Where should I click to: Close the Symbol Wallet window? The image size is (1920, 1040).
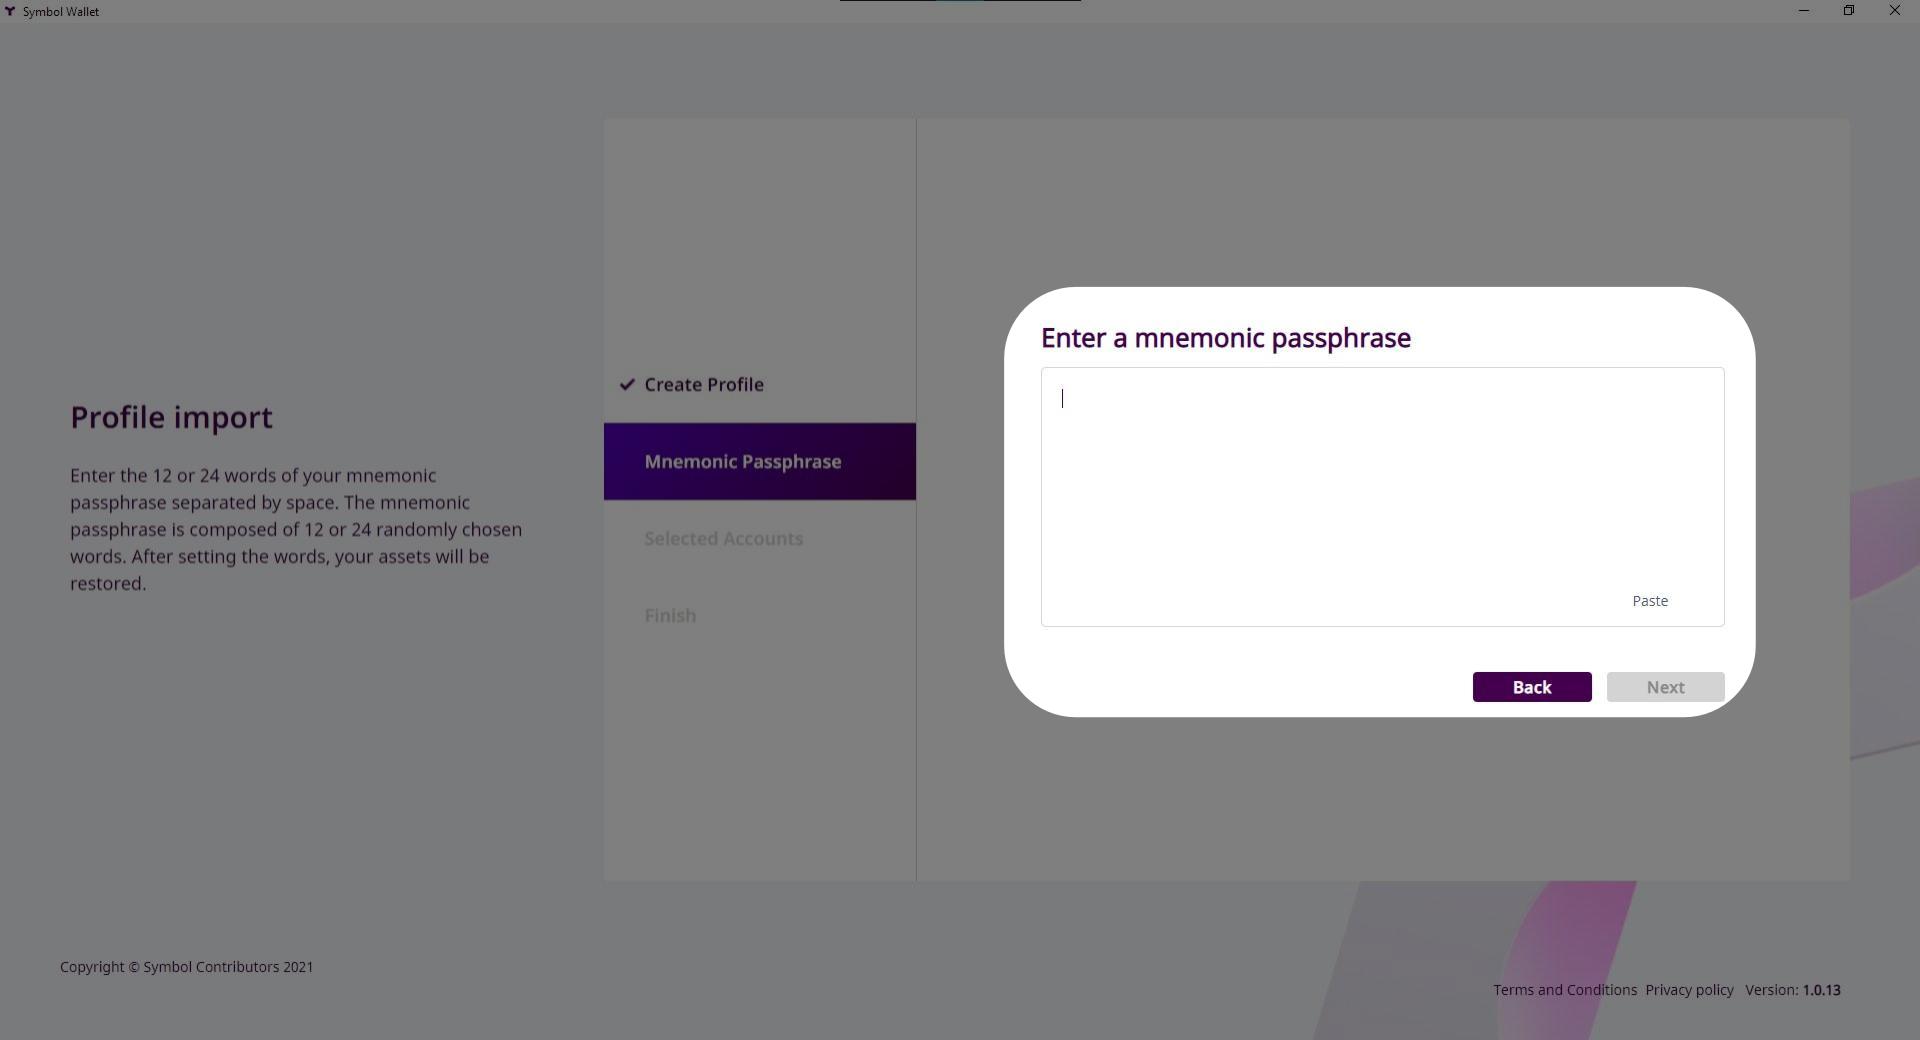(1894, 11)
